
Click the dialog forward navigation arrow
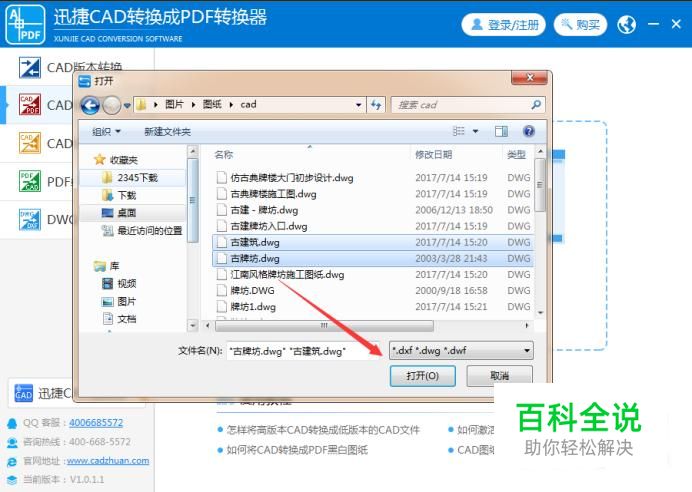pyautogui.click(x=111, y=105)
